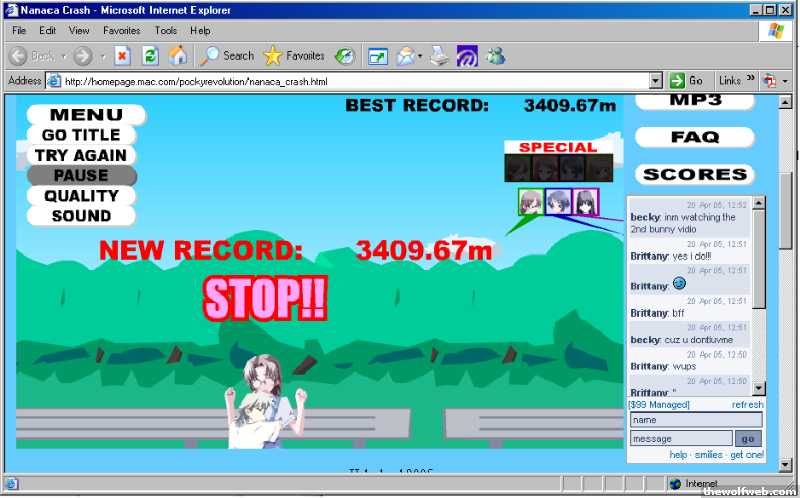The height and width of the screenshot is (498, 800).
Task: Toggle the game PAUSE button
Action: tap(81, 176)
